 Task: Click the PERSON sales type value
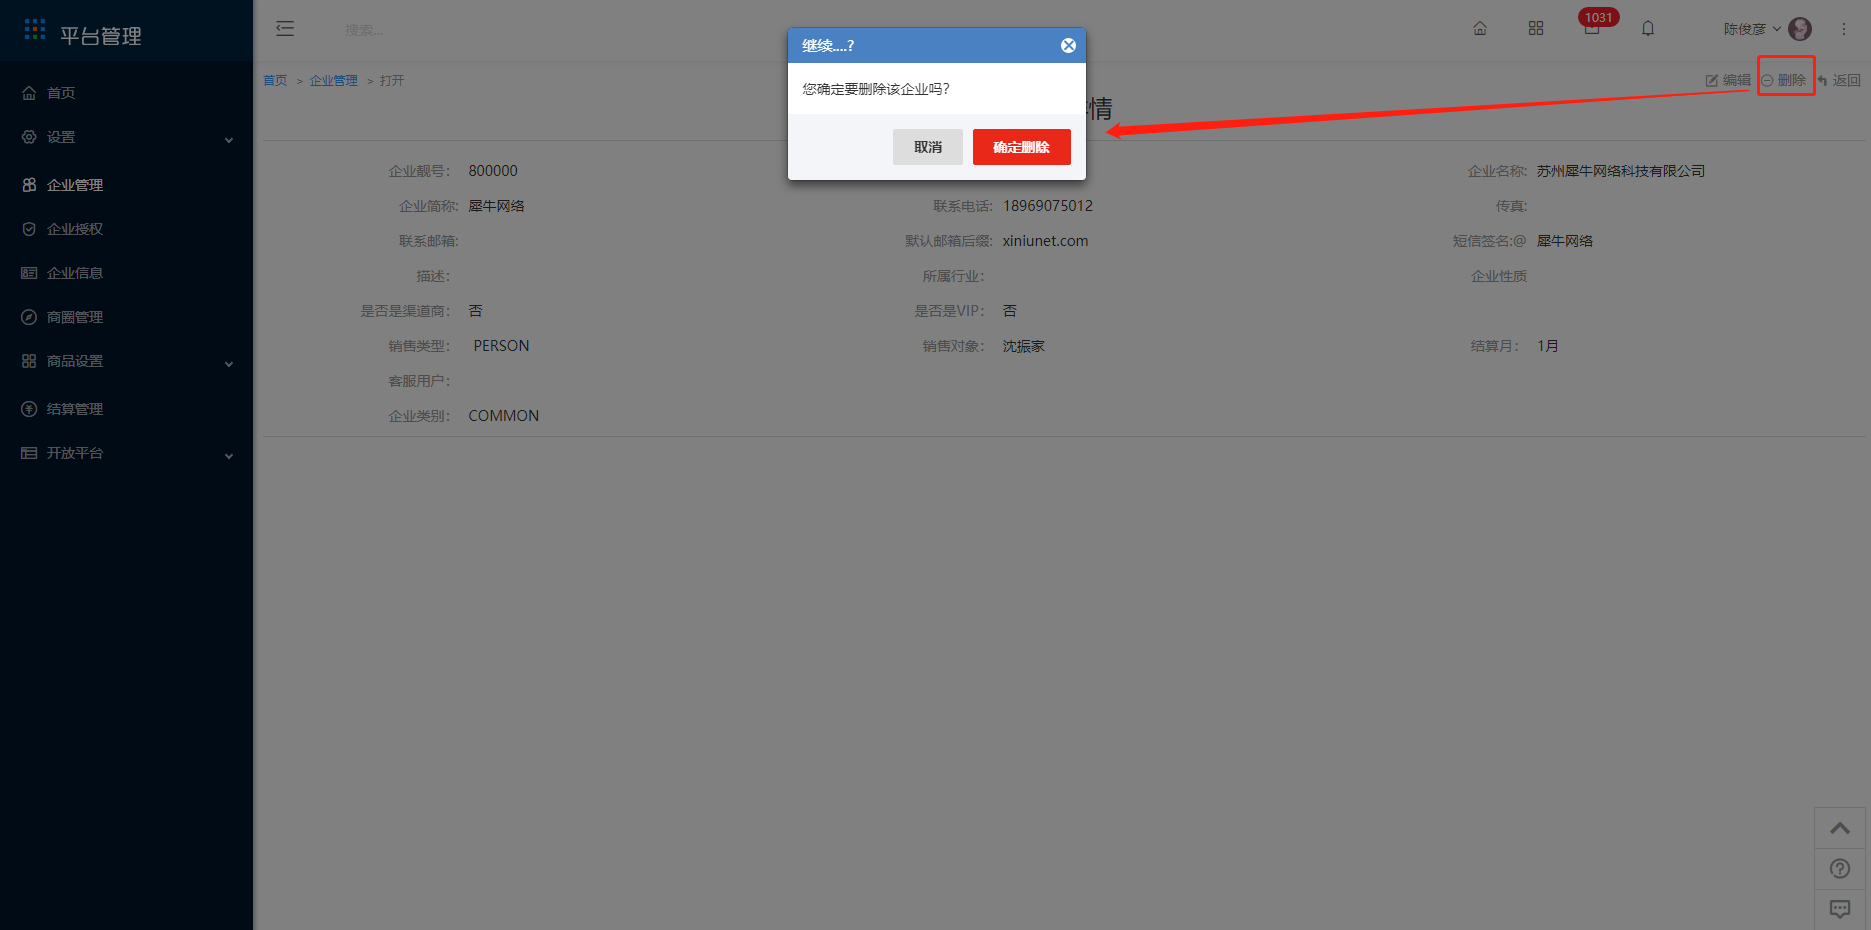click(501, 346)
